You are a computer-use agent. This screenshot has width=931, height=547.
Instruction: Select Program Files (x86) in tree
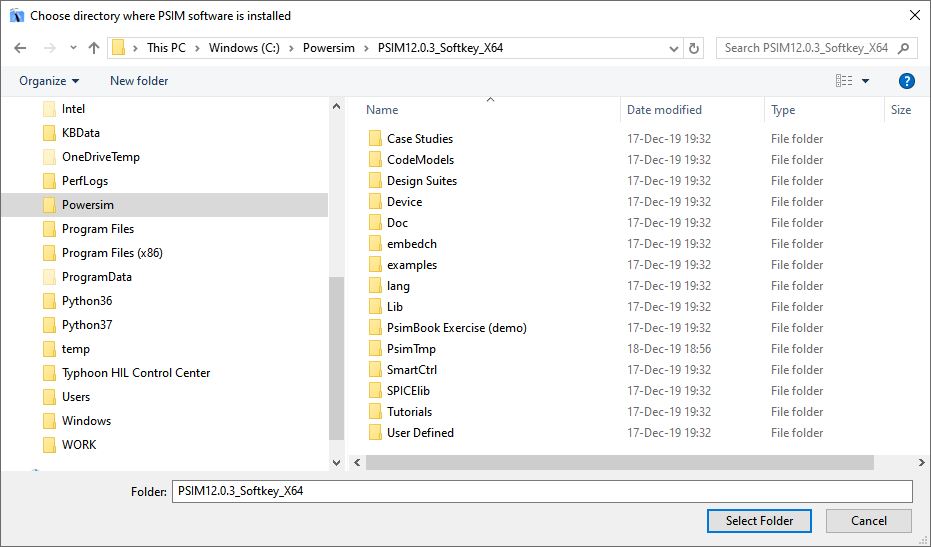pos(111,253)
